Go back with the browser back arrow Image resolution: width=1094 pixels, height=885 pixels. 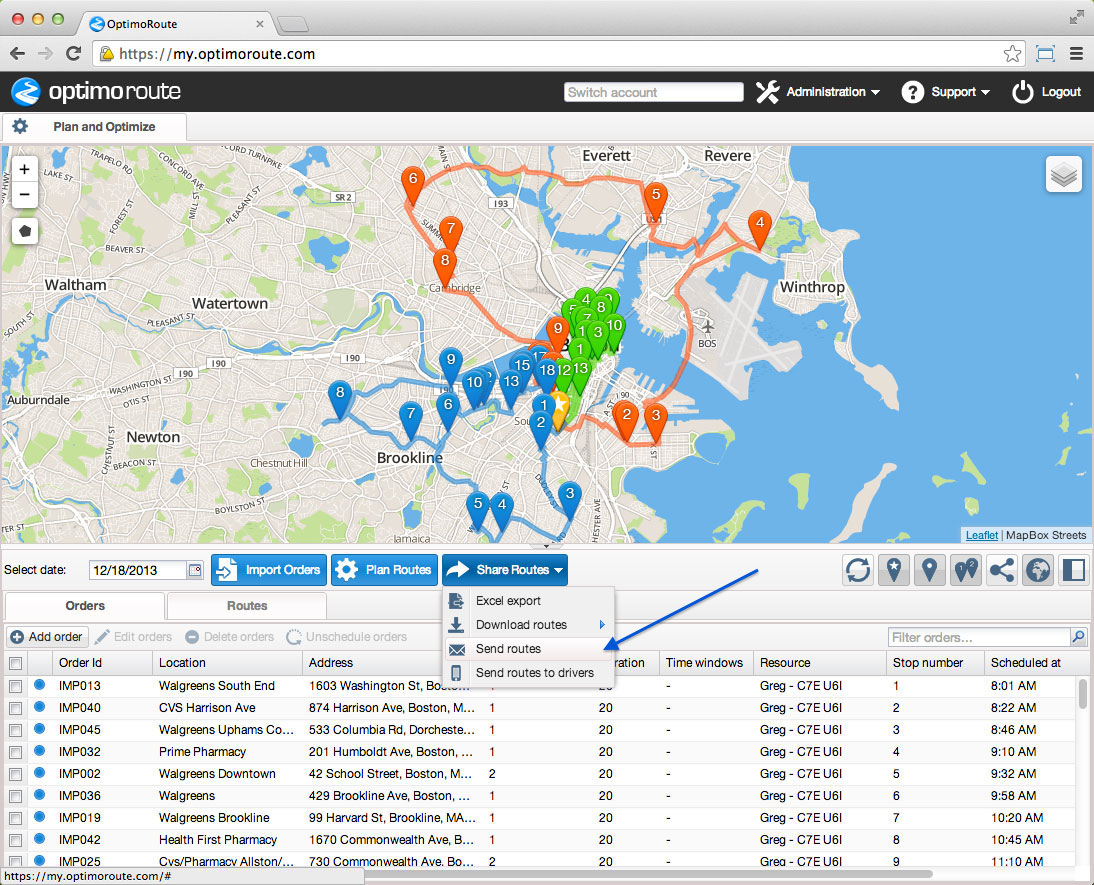coord(18,54)
